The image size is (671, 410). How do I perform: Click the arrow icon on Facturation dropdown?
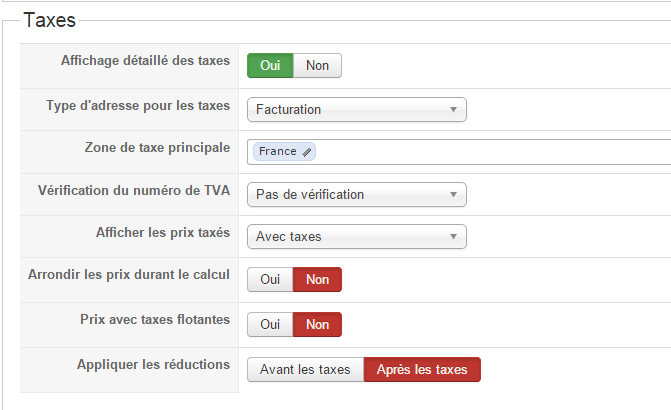[x=453, y=110]
